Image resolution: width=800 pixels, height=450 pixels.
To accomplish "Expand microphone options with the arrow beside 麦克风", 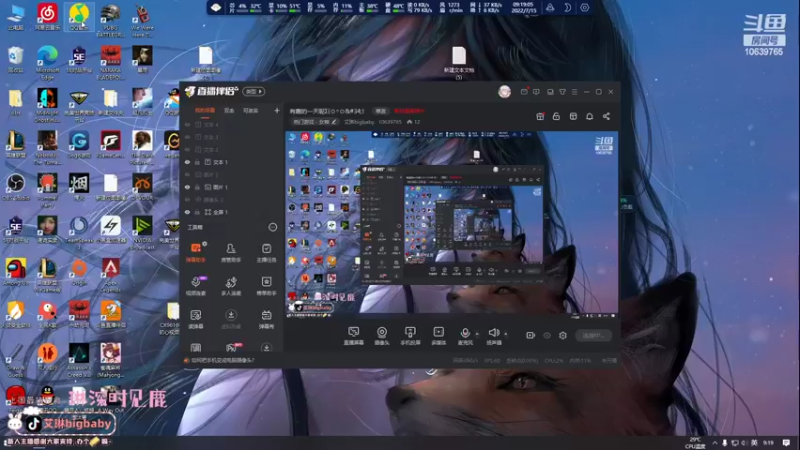I will point(477,334).
